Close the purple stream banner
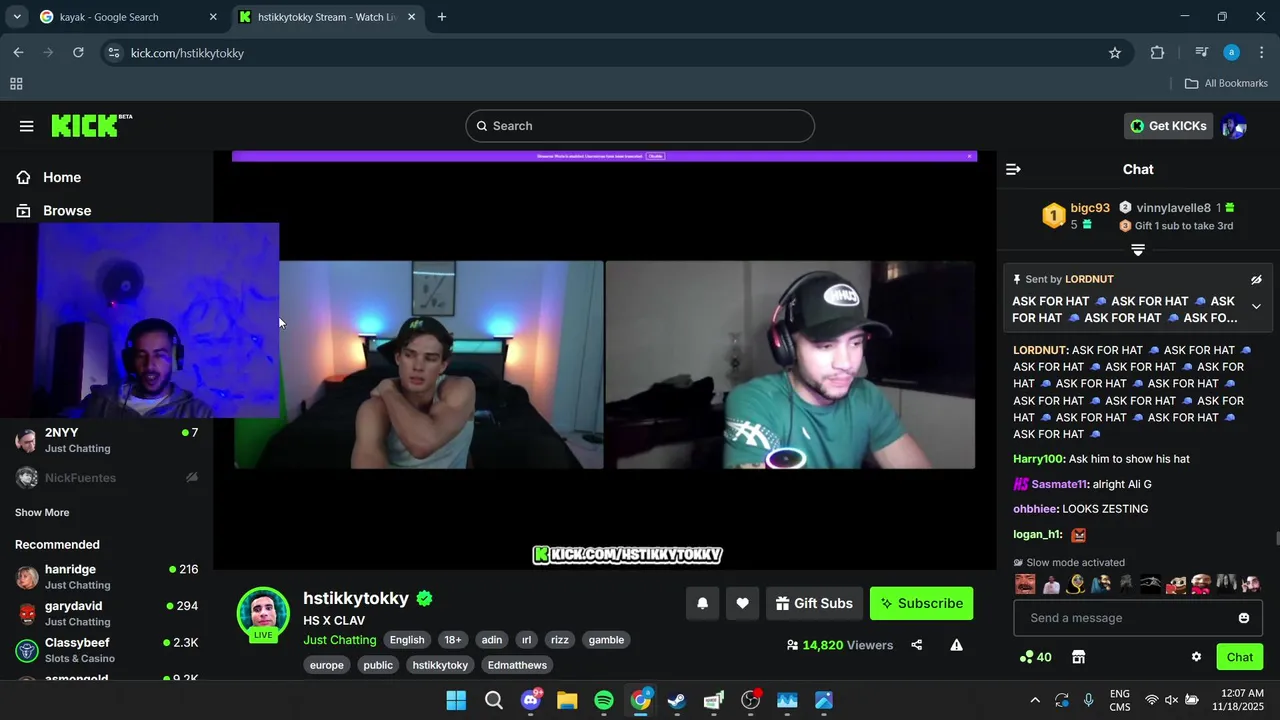This screenshot has width=1280, height=720. [969, 156]
